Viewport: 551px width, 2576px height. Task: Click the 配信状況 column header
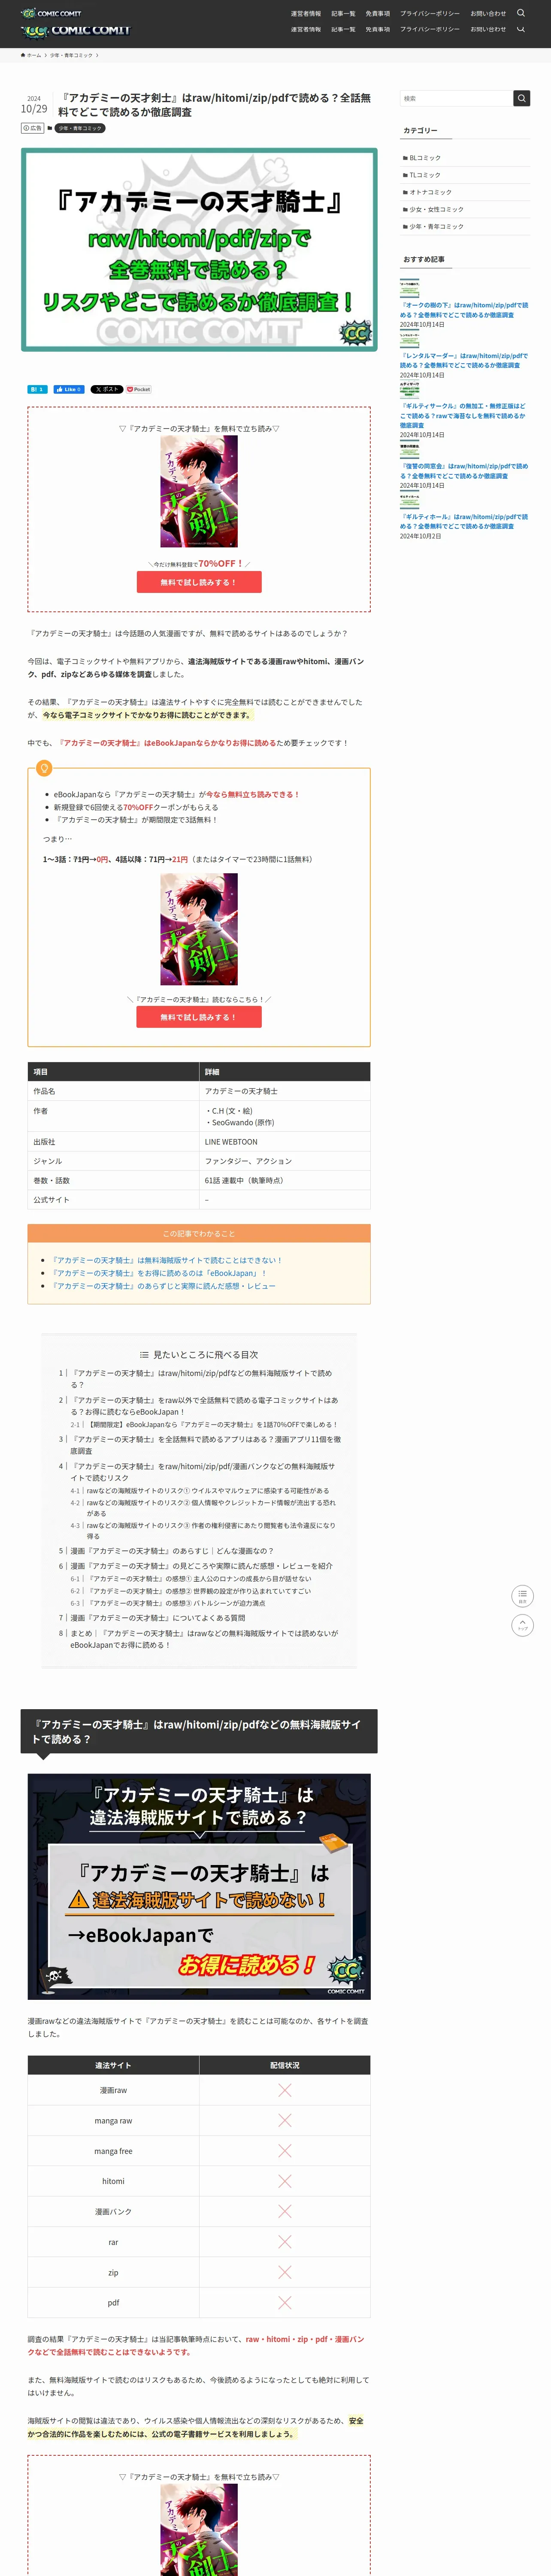tap(285, 2065)
